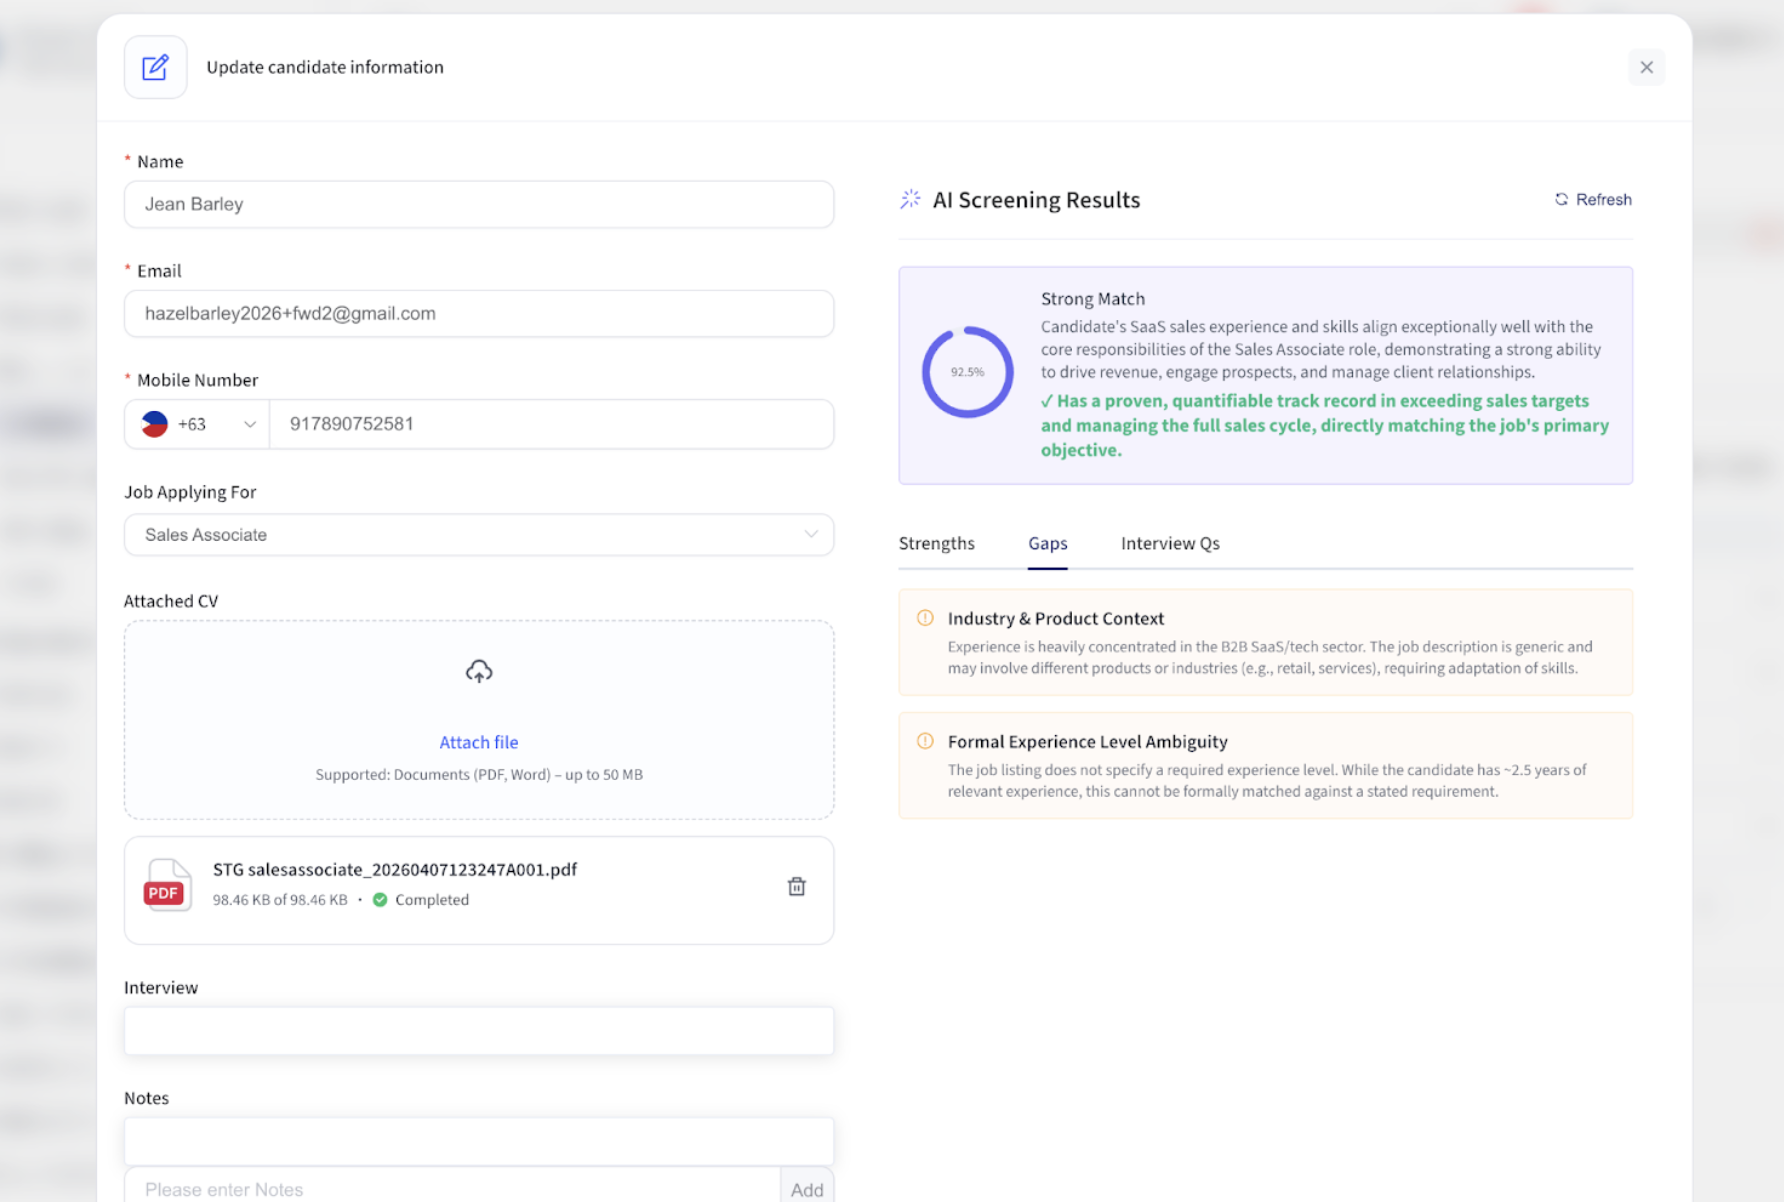This screenshot has height=1202, width=1784.
Task: Click the Email input field
Action: coord(479,314)
